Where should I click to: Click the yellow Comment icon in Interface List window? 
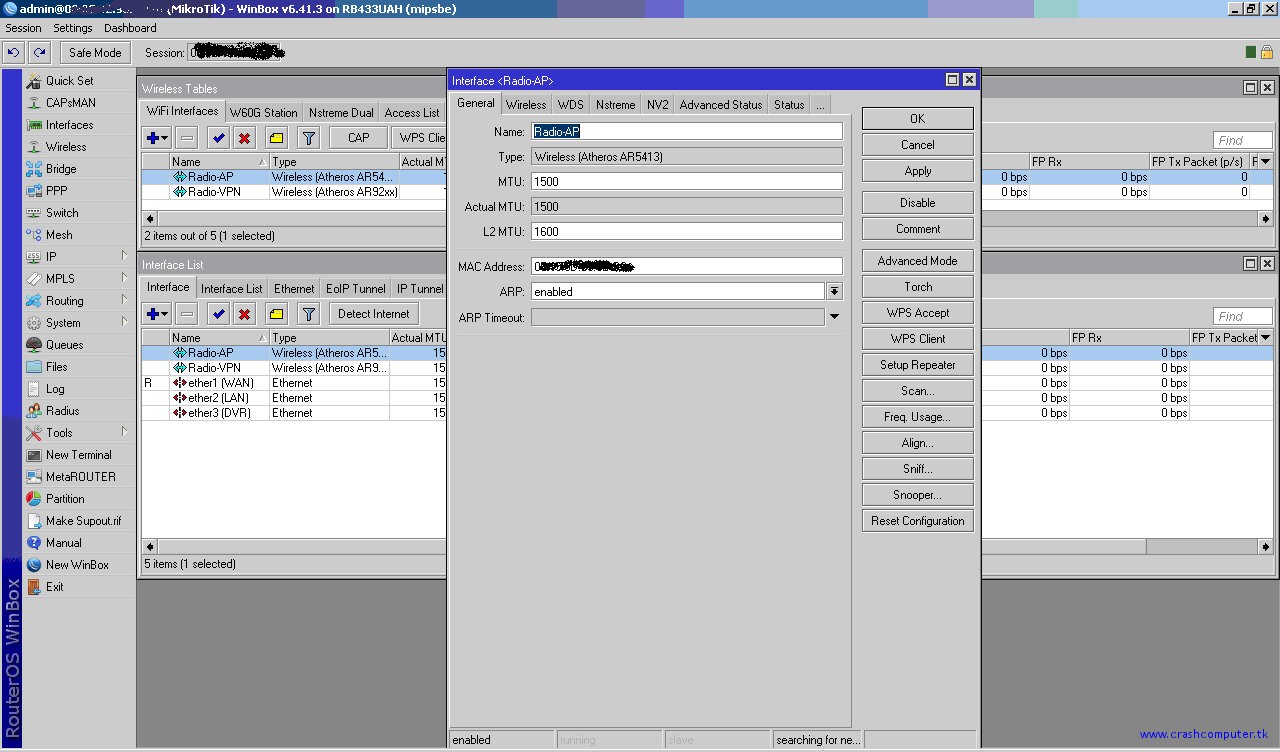point(277,314)
